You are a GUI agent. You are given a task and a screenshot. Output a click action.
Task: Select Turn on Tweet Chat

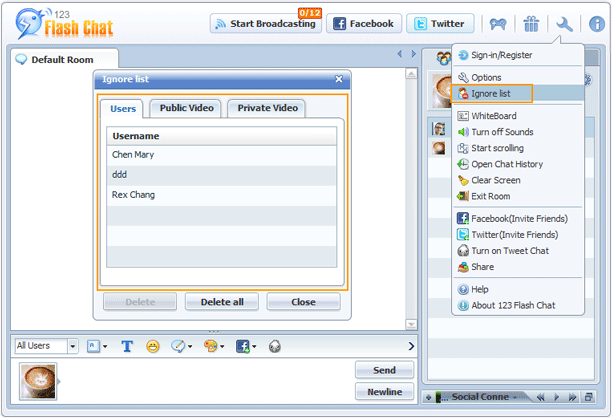pos(518,251)
